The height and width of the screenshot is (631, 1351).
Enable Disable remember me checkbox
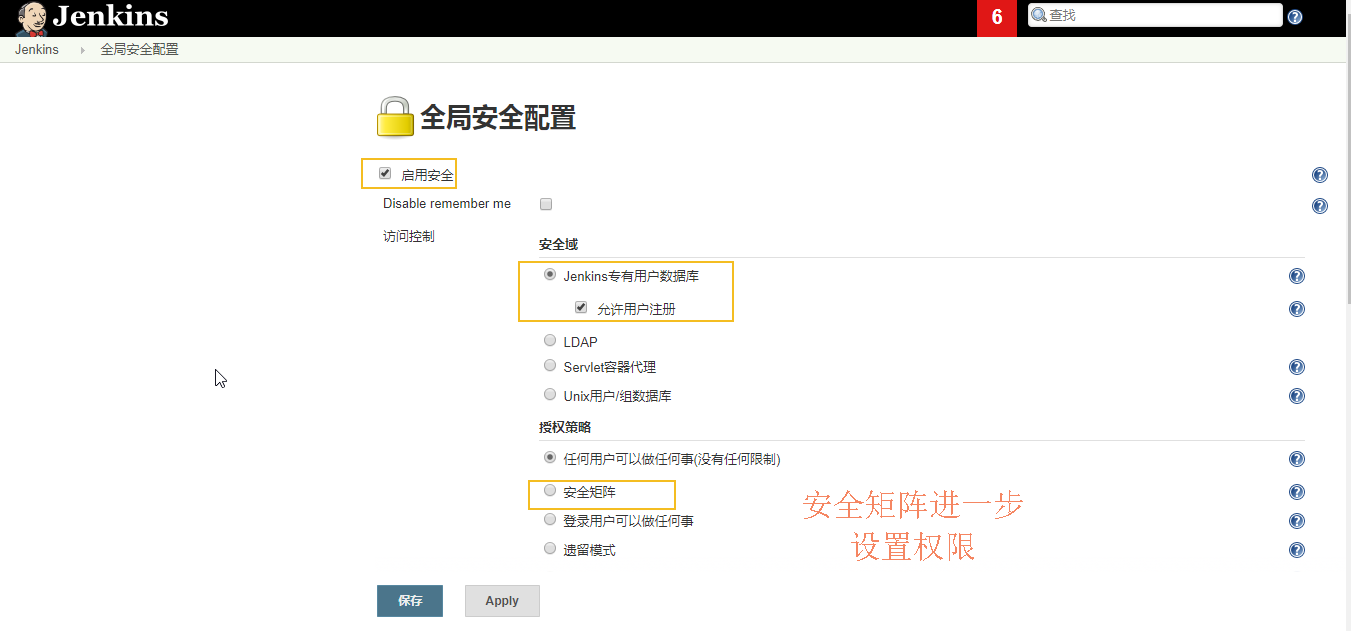point(546,204)
